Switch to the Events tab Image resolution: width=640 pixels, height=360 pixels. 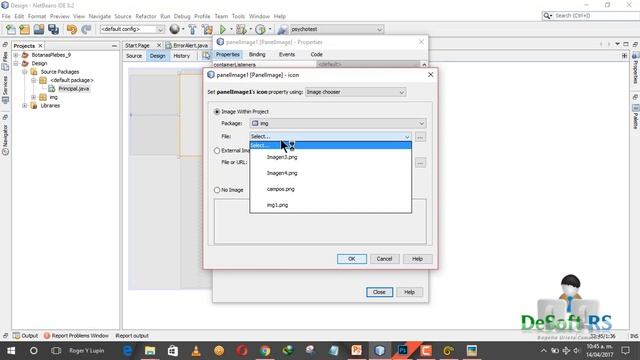coord(287,54)
